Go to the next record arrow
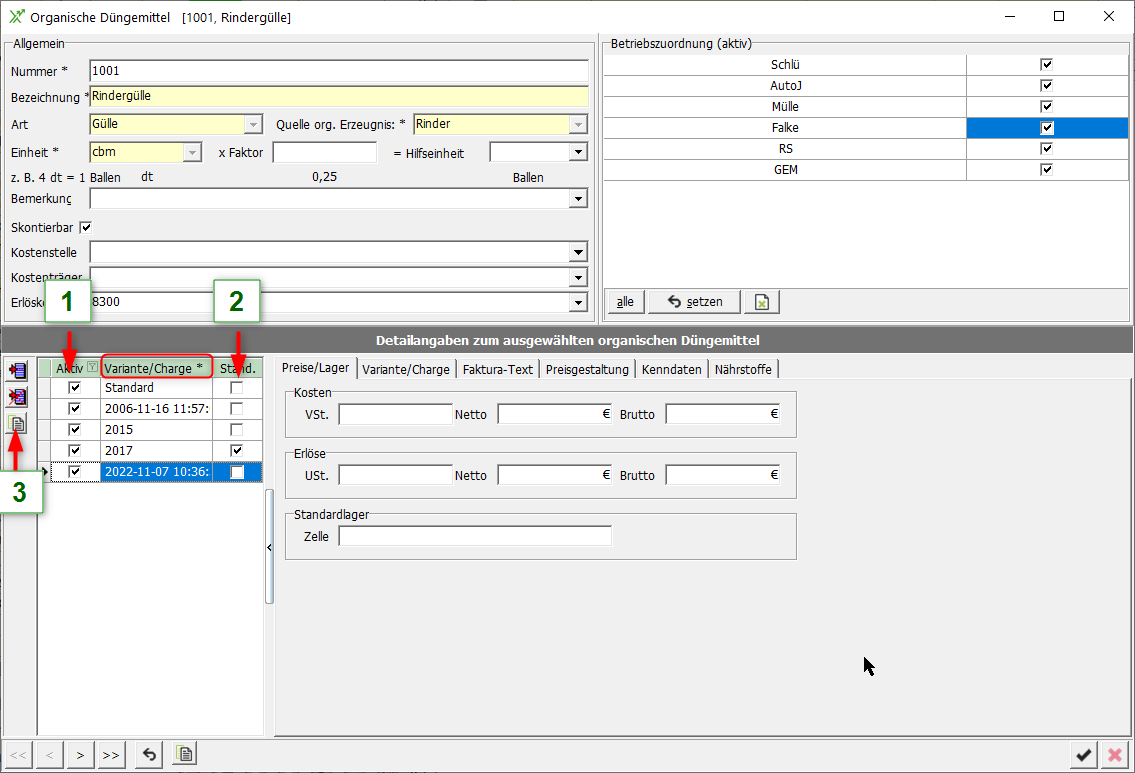Viewport: 1135px width, 773px height. click(x=80, y=754)
